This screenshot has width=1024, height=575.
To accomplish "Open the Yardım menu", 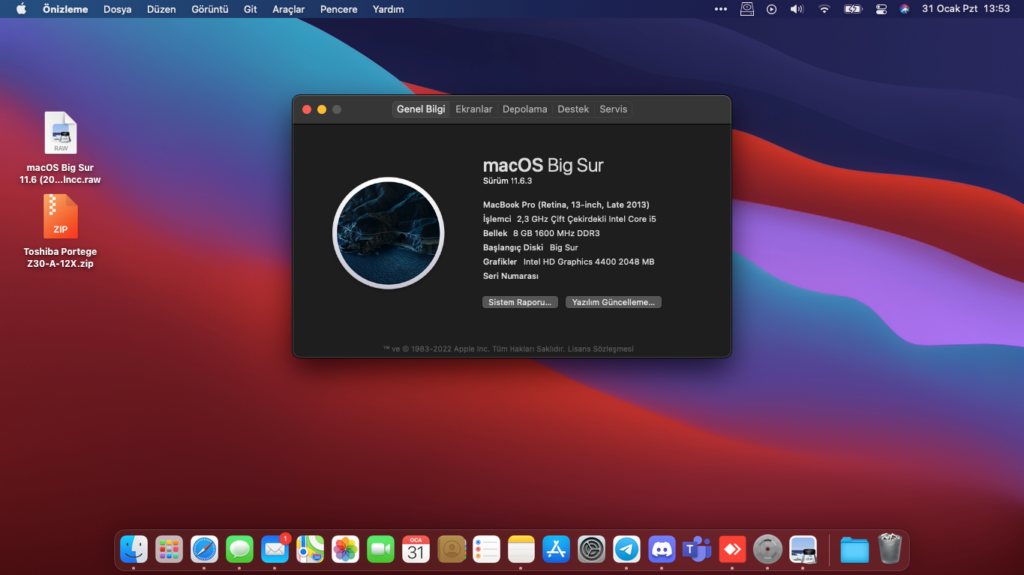I will click(x=388, y=9).
